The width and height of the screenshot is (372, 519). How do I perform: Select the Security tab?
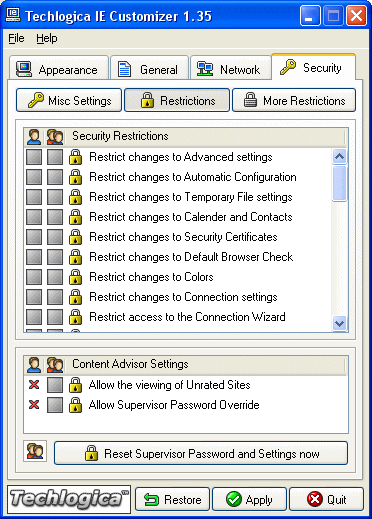[314, 67]
